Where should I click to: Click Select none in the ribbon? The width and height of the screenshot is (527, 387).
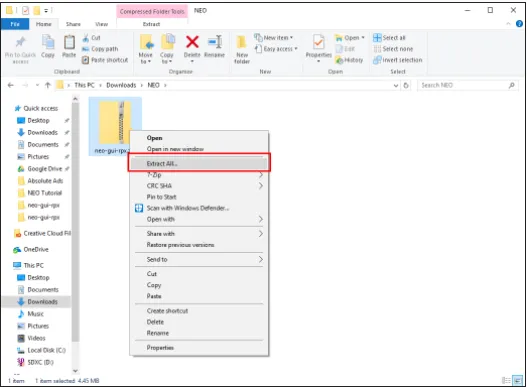click(x=393, y=49)
